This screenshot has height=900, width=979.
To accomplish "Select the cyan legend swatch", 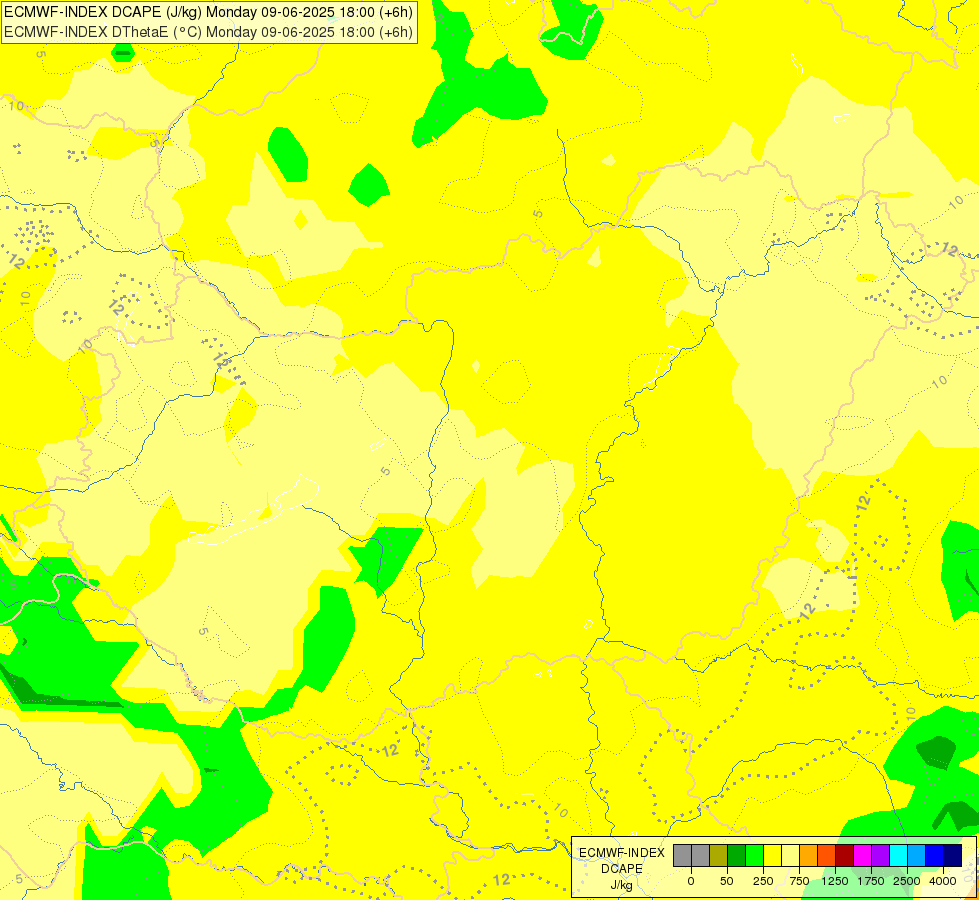I will click(x=898, y=856).
